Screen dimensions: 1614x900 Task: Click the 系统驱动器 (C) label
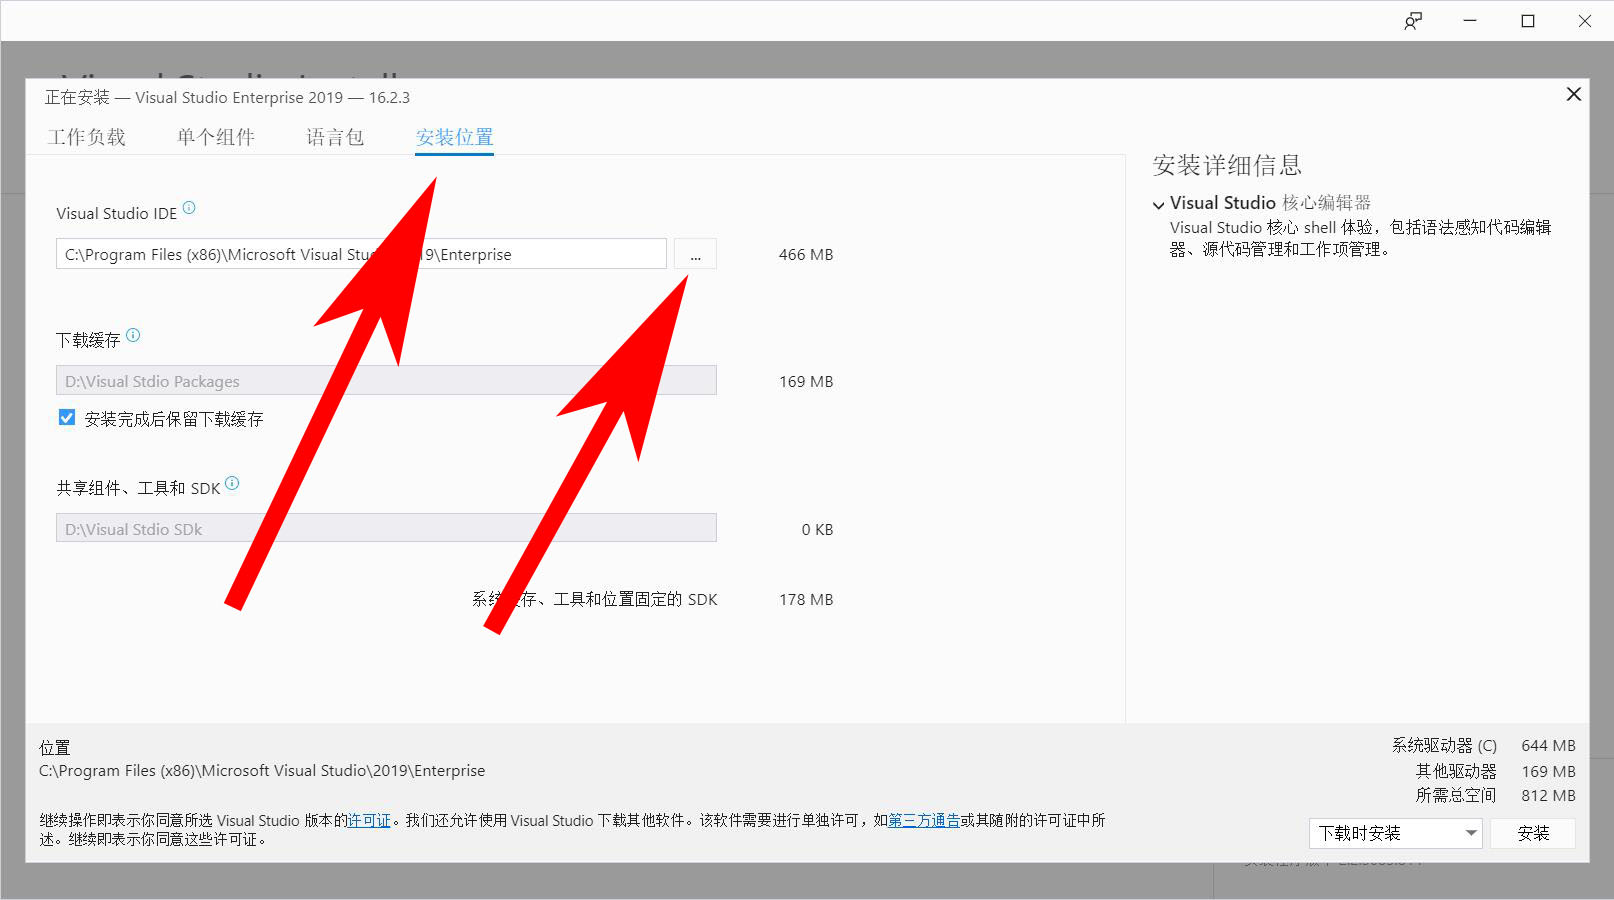[1444, 745]
